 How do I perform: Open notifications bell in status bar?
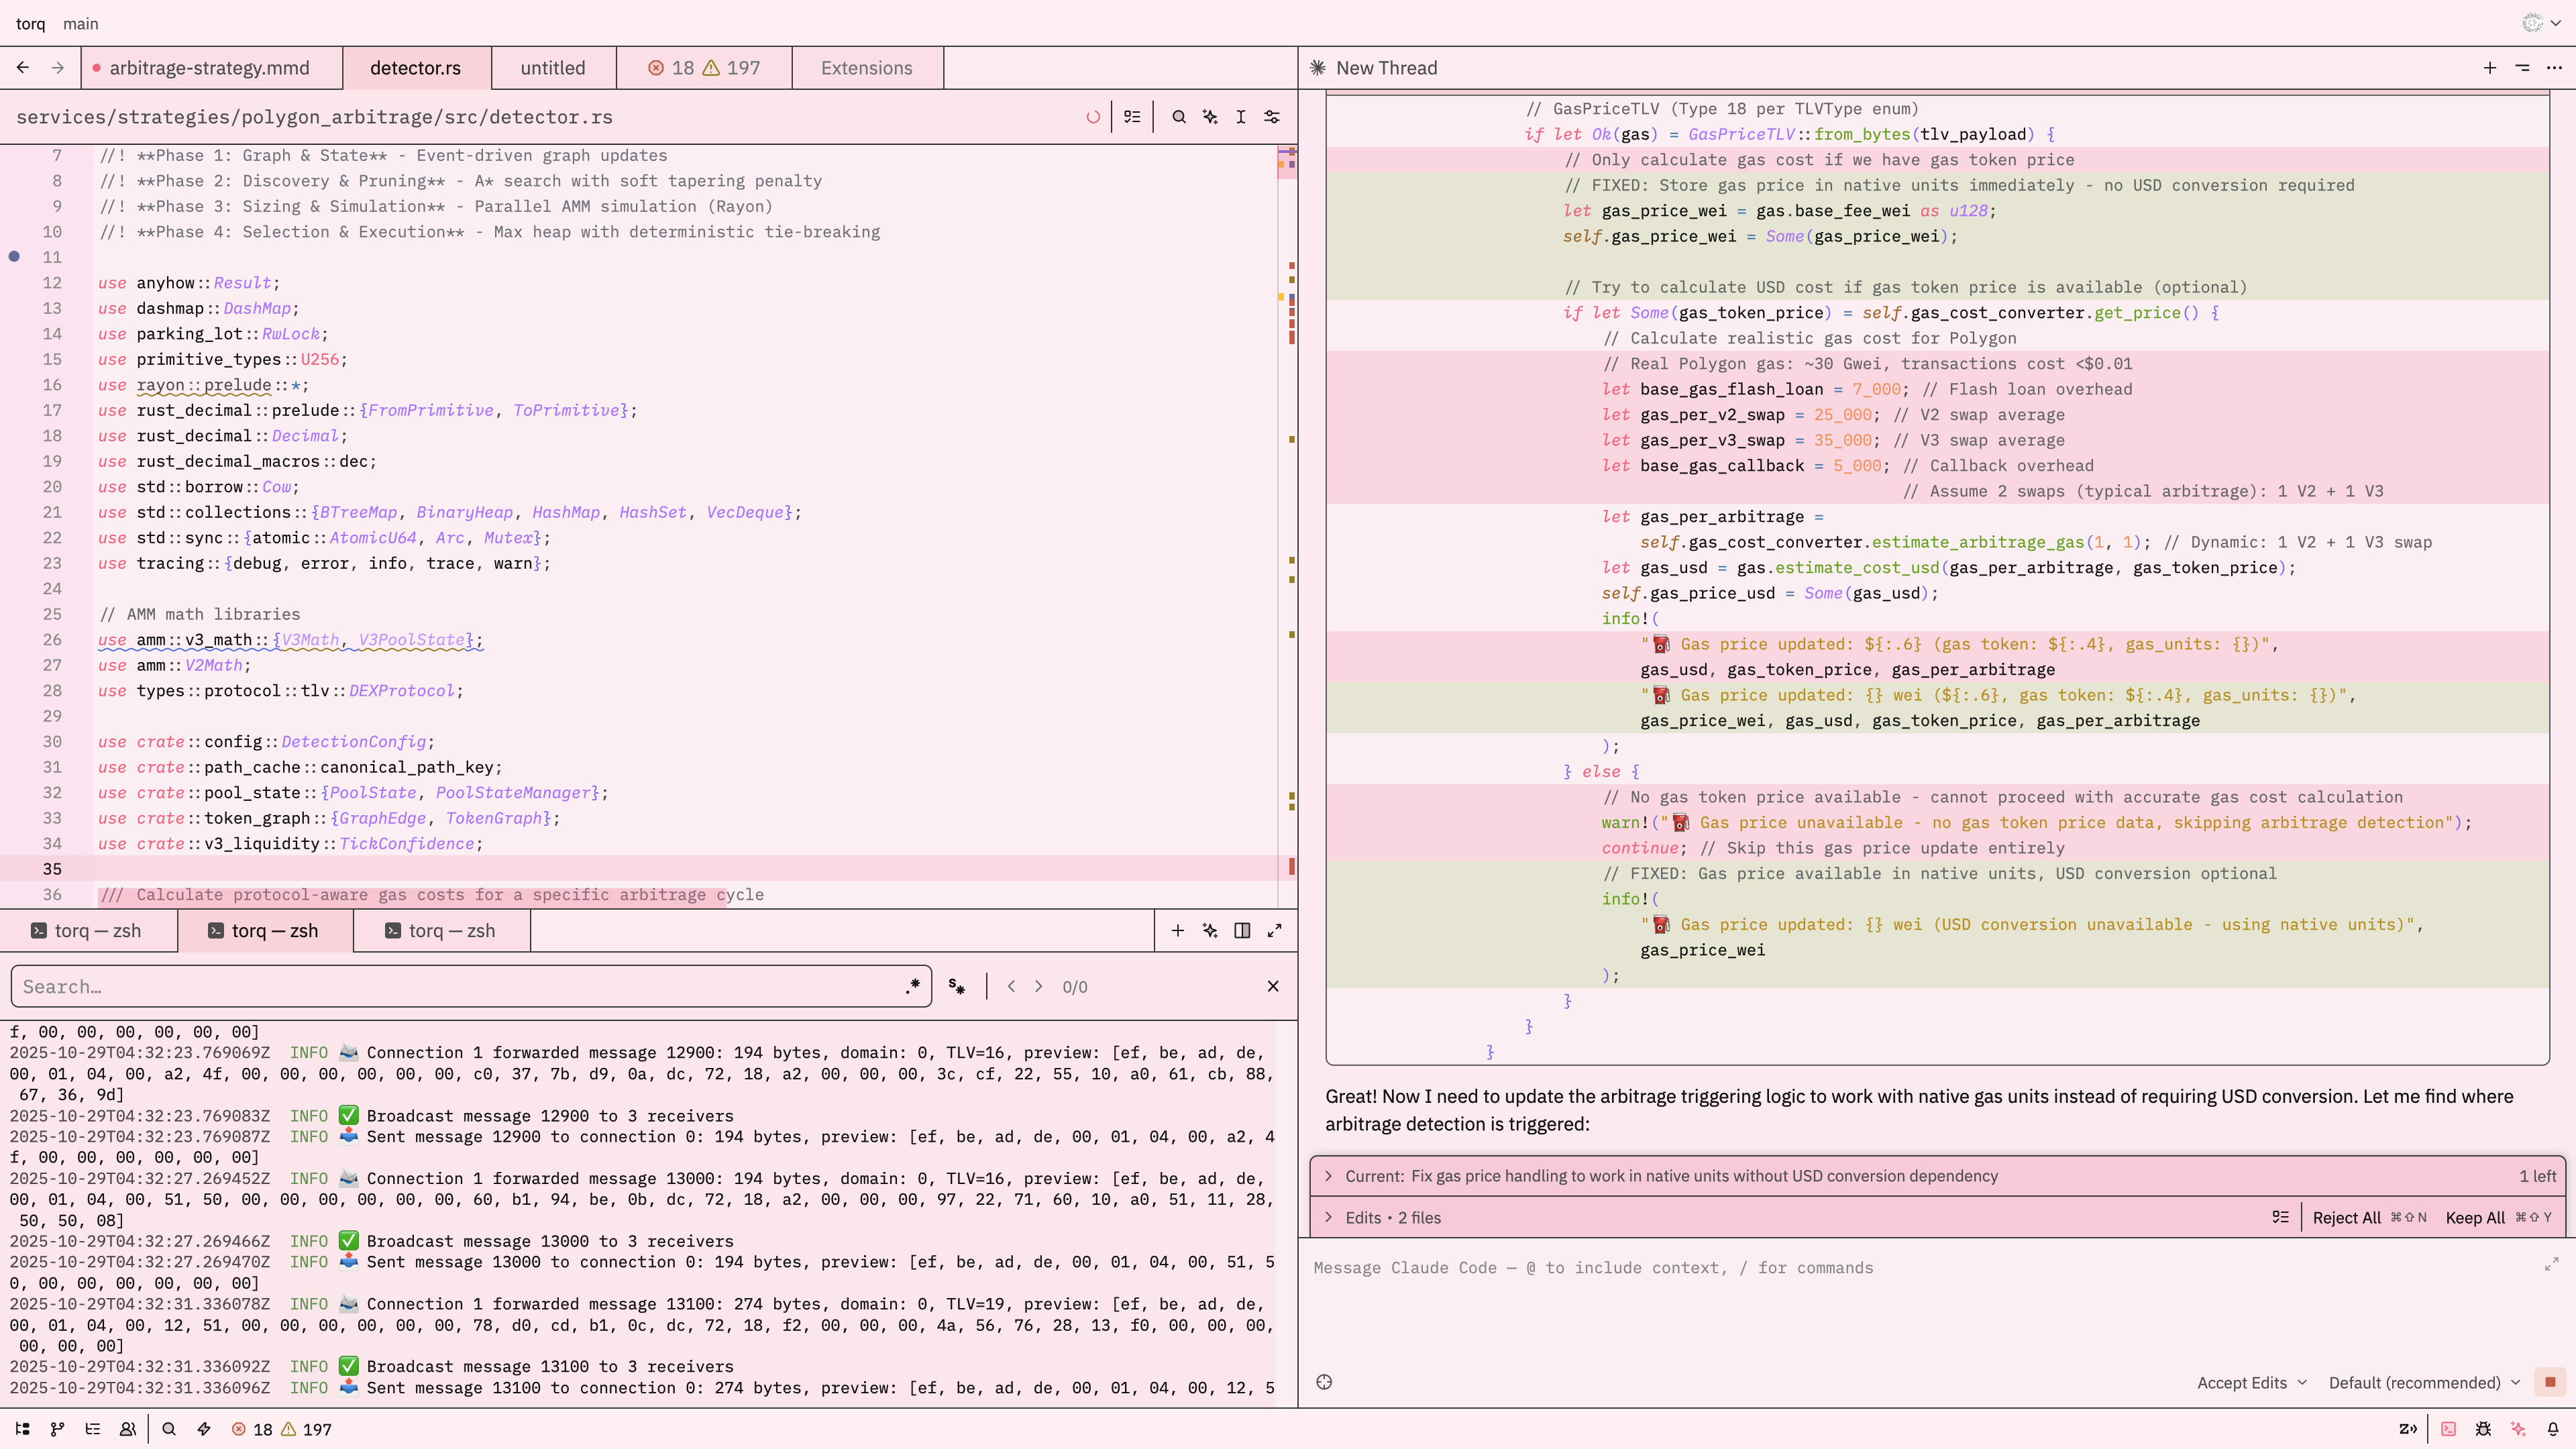[2553, 1429]
